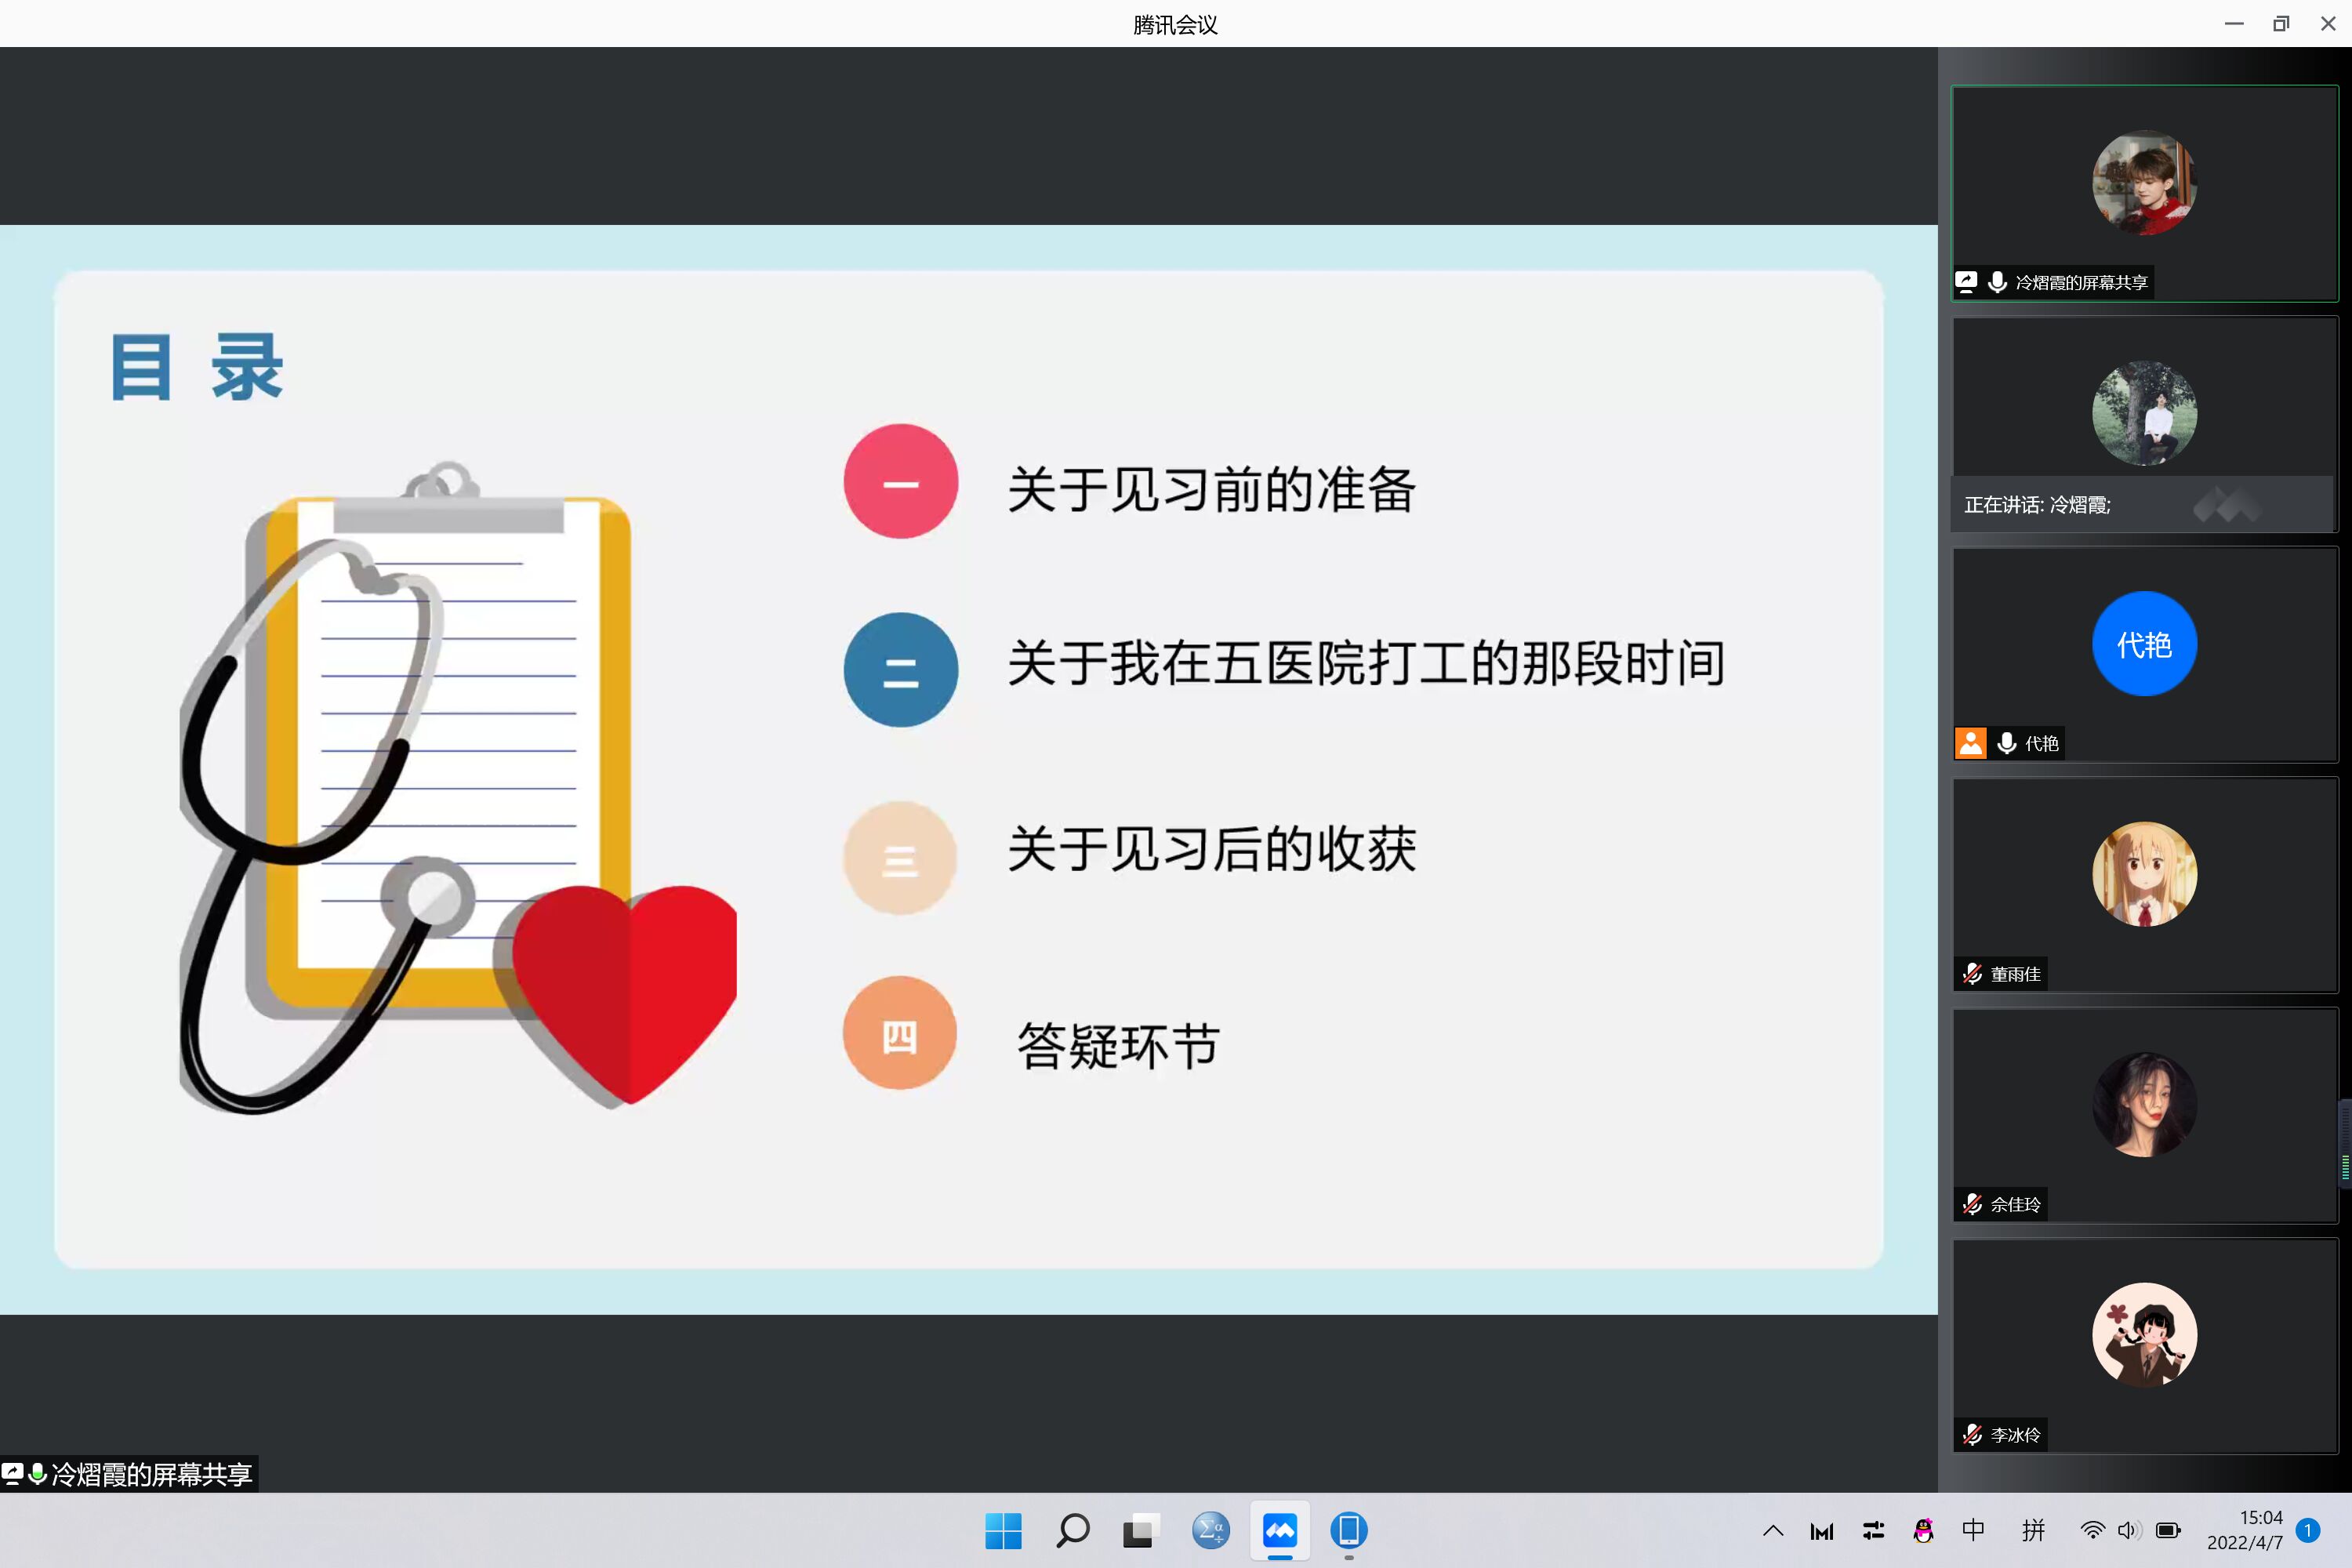Open the blue phone app on the taskbar
The width and height of the screenshot is (2352, 1568).
[1349, 1530]
